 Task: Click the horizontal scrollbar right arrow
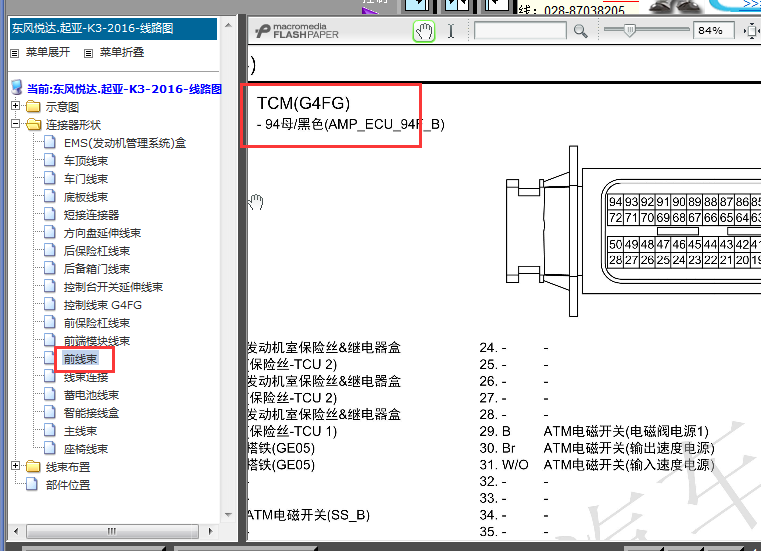(x=210, y=531)
